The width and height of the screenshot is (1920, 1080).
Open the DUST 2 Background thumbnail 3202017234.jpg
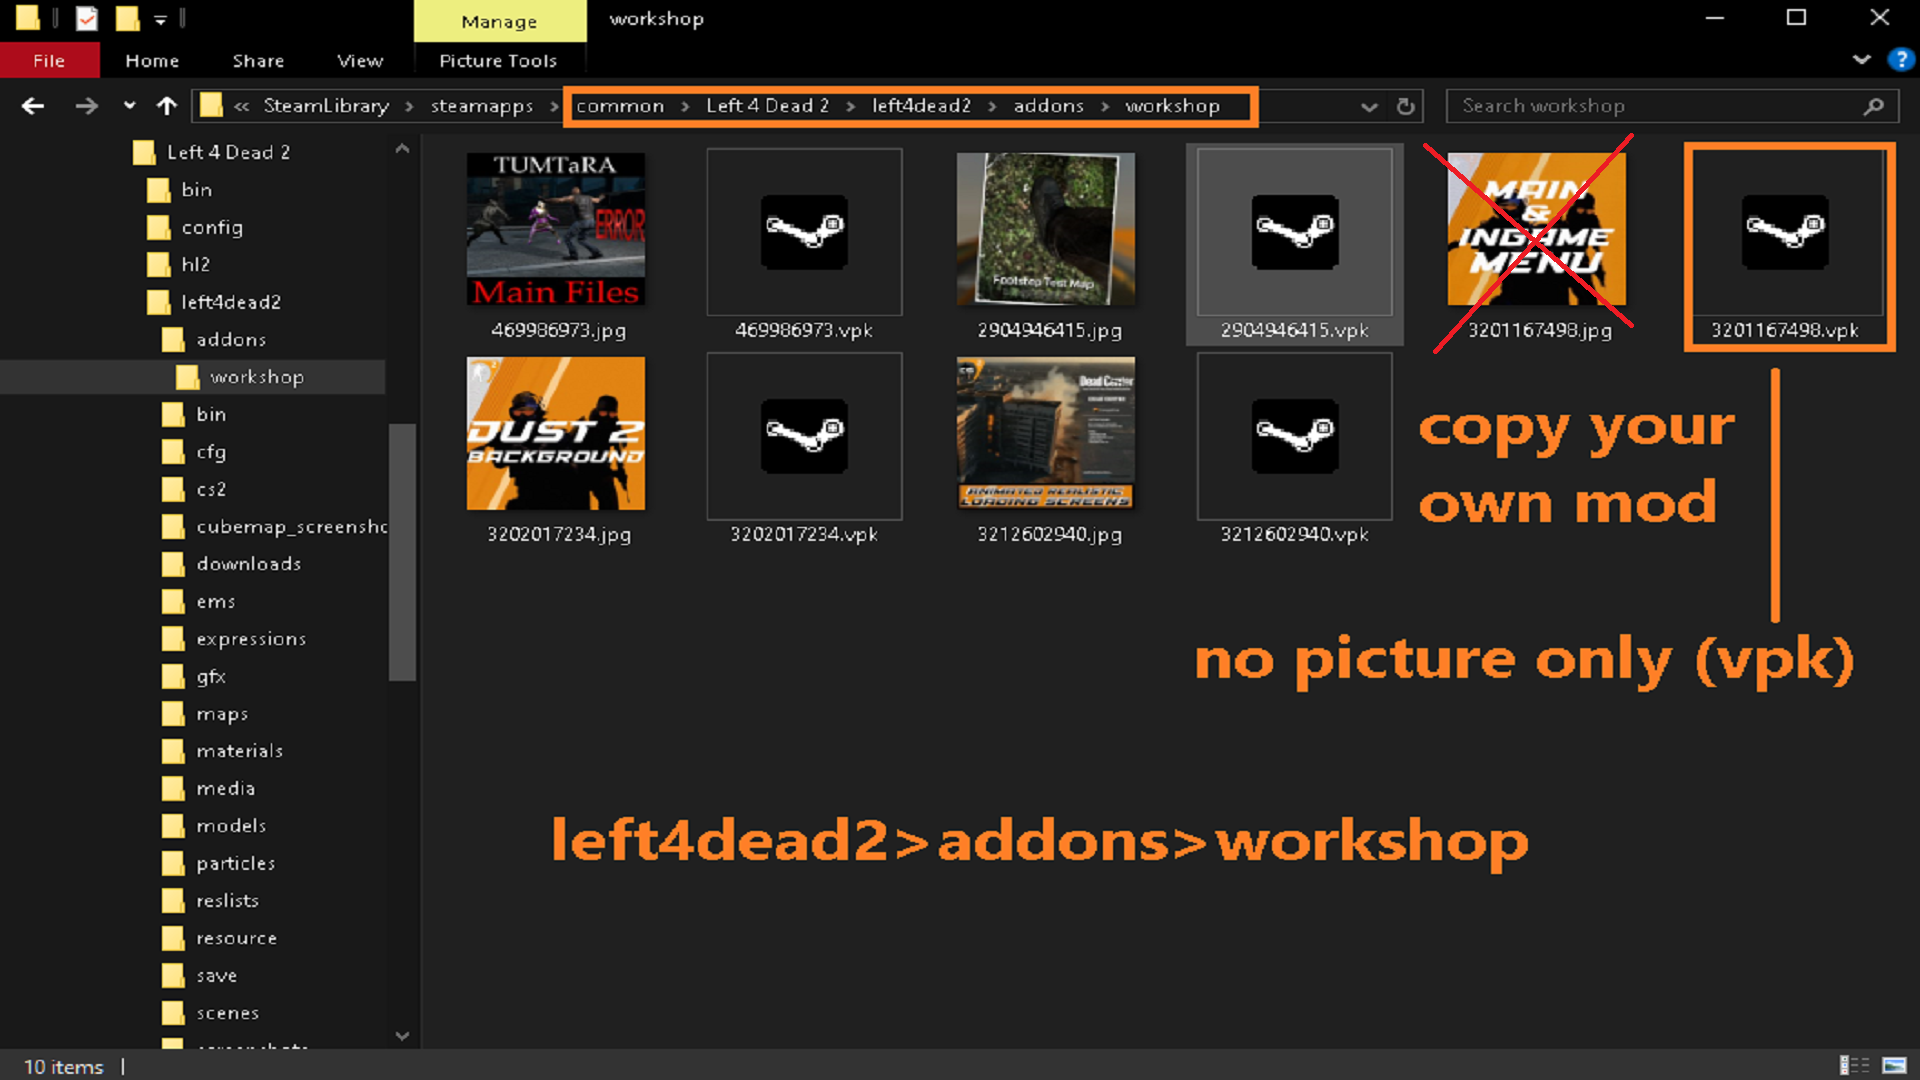click(556, 434)
